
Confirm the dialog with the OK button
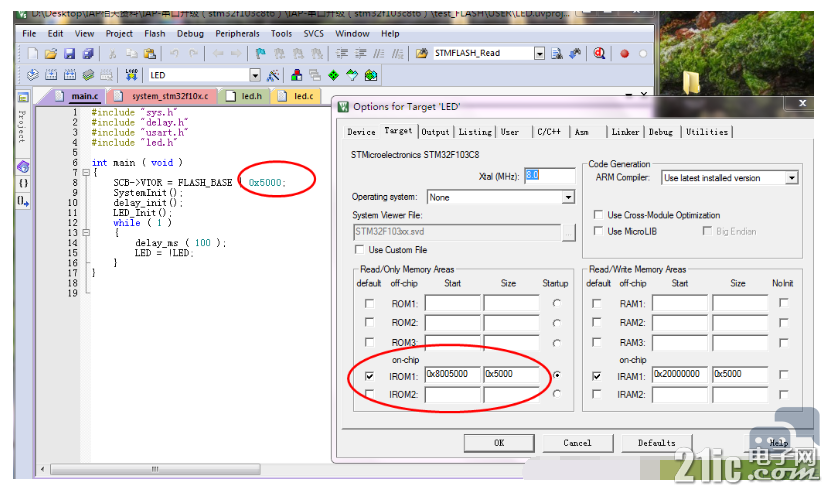[x=499, y=443]
